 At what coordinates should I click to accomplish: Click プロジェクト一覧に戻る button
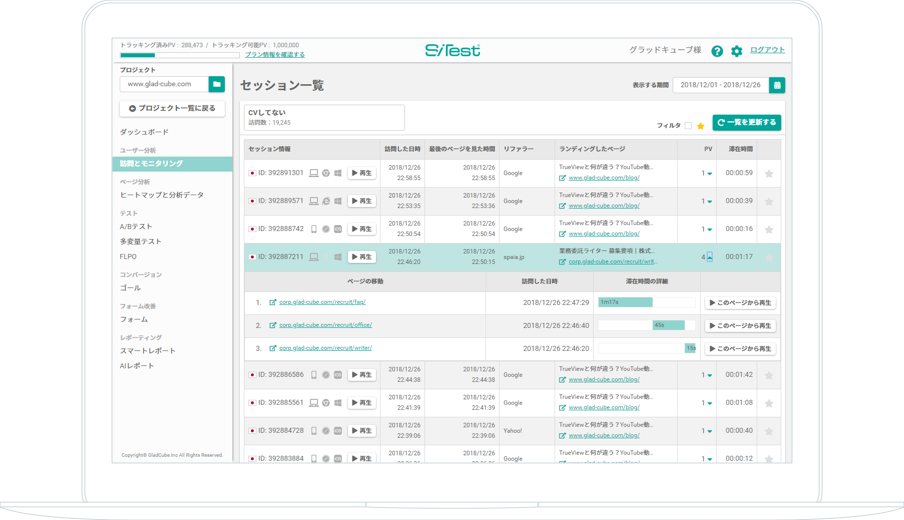coord(172,108)
